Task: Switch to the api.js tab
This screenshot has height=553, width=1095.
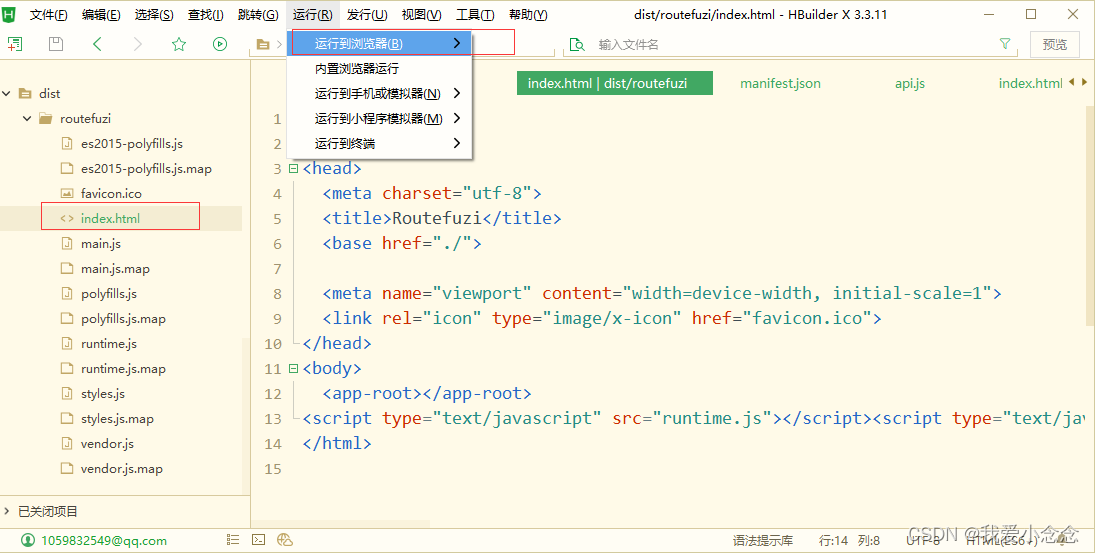Action: pos(909,83)
